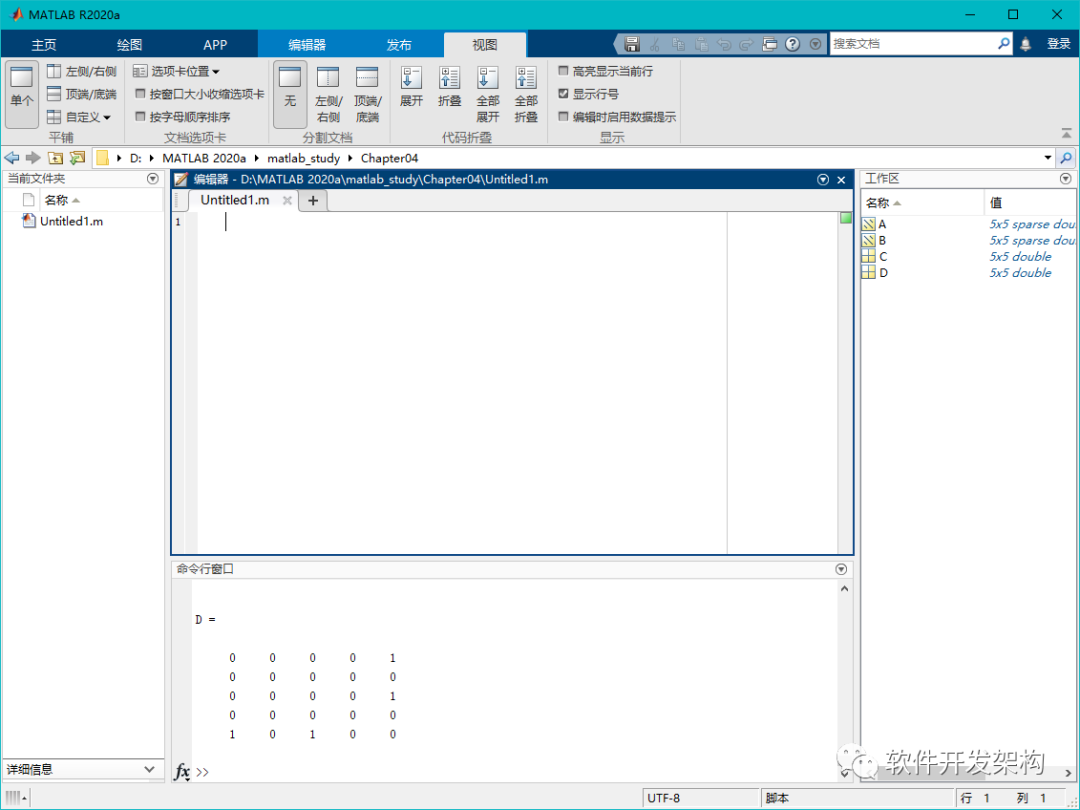Switch to the Editor (编辑器) tab

[307, 45]
